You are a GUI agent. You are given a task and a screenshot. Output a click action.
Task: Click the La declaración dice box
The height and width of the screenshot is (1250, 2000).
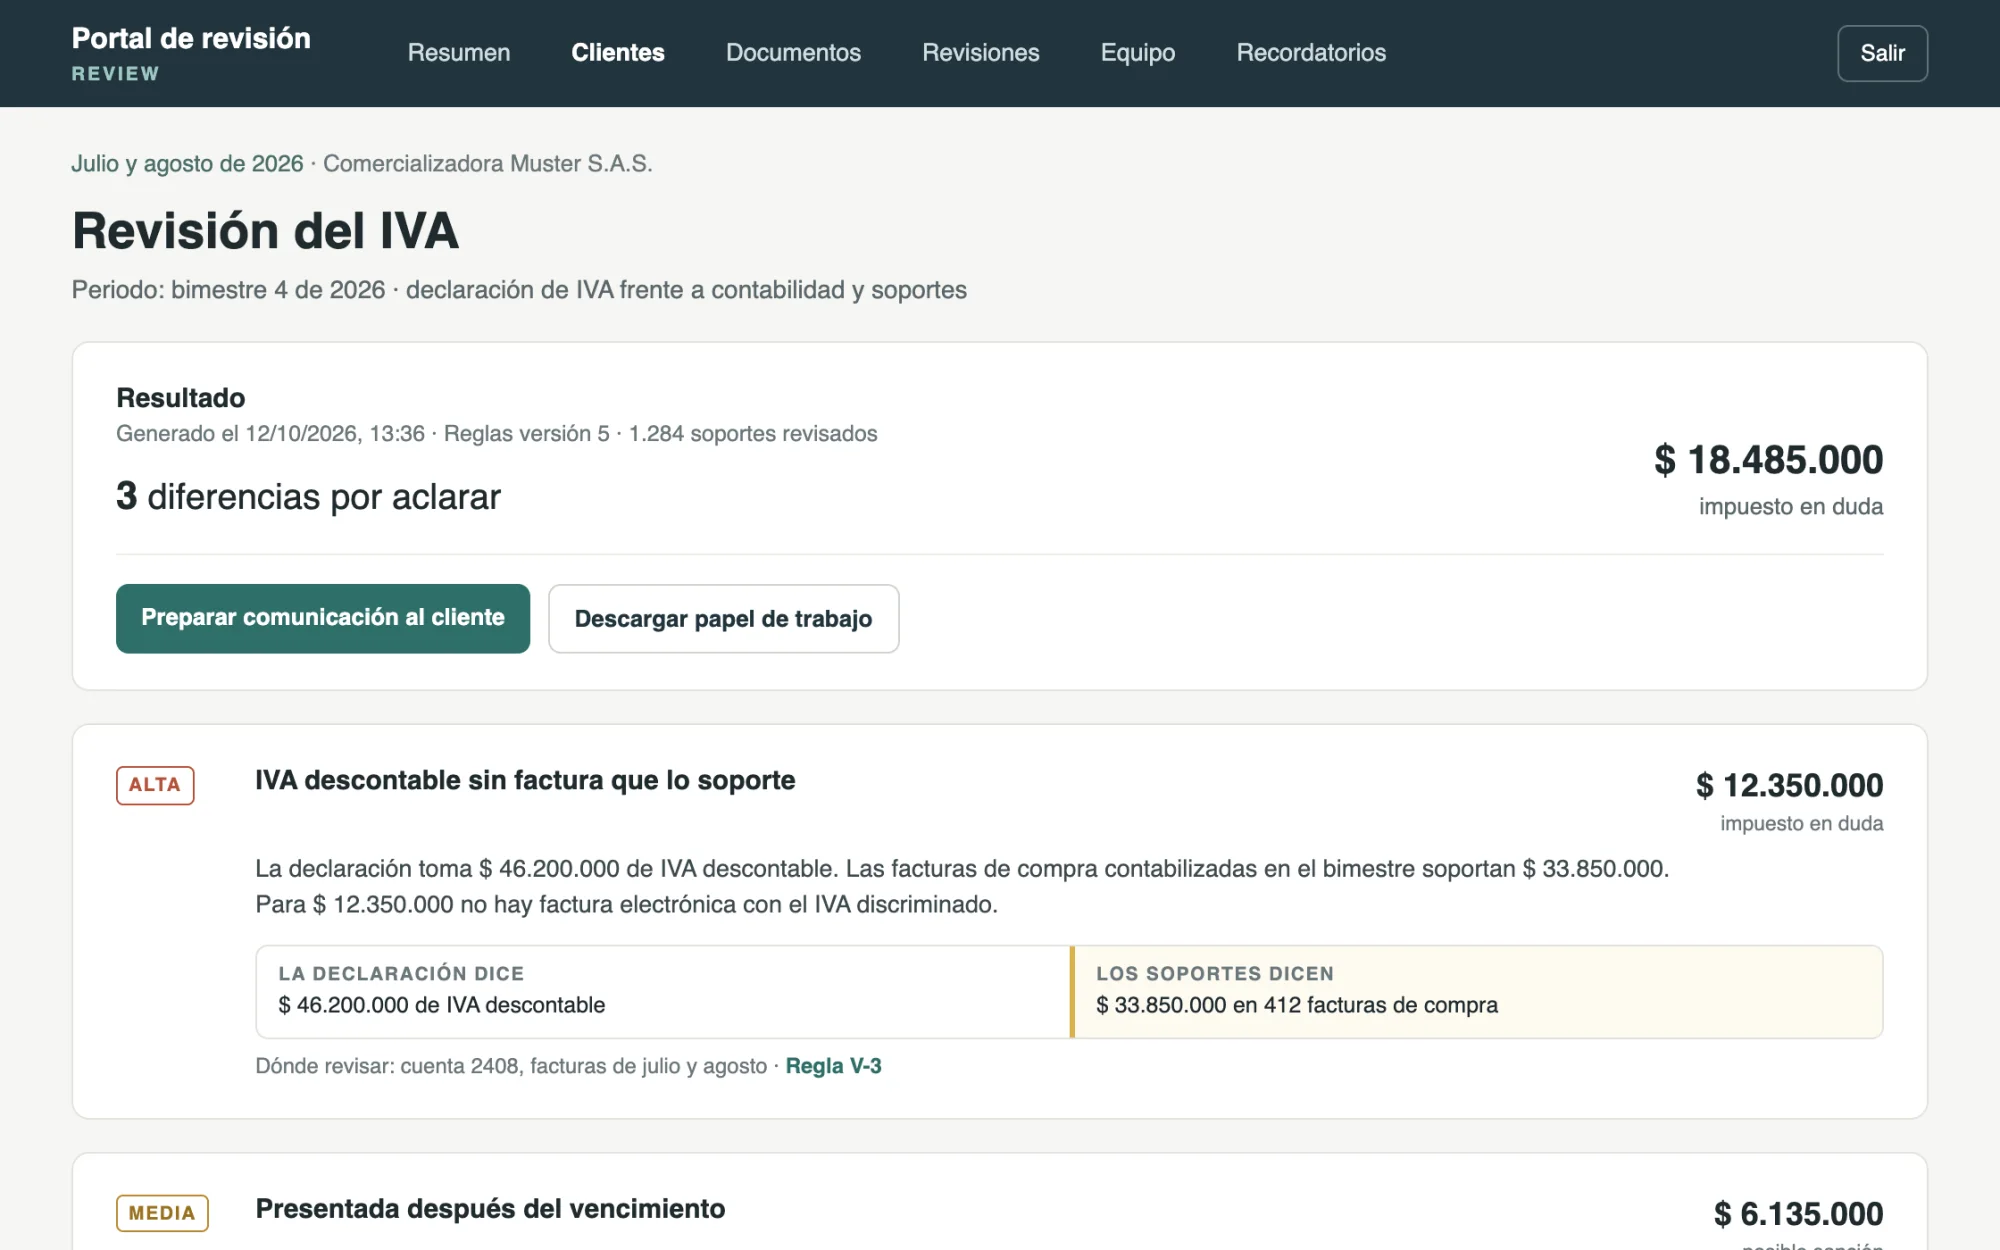663,992
